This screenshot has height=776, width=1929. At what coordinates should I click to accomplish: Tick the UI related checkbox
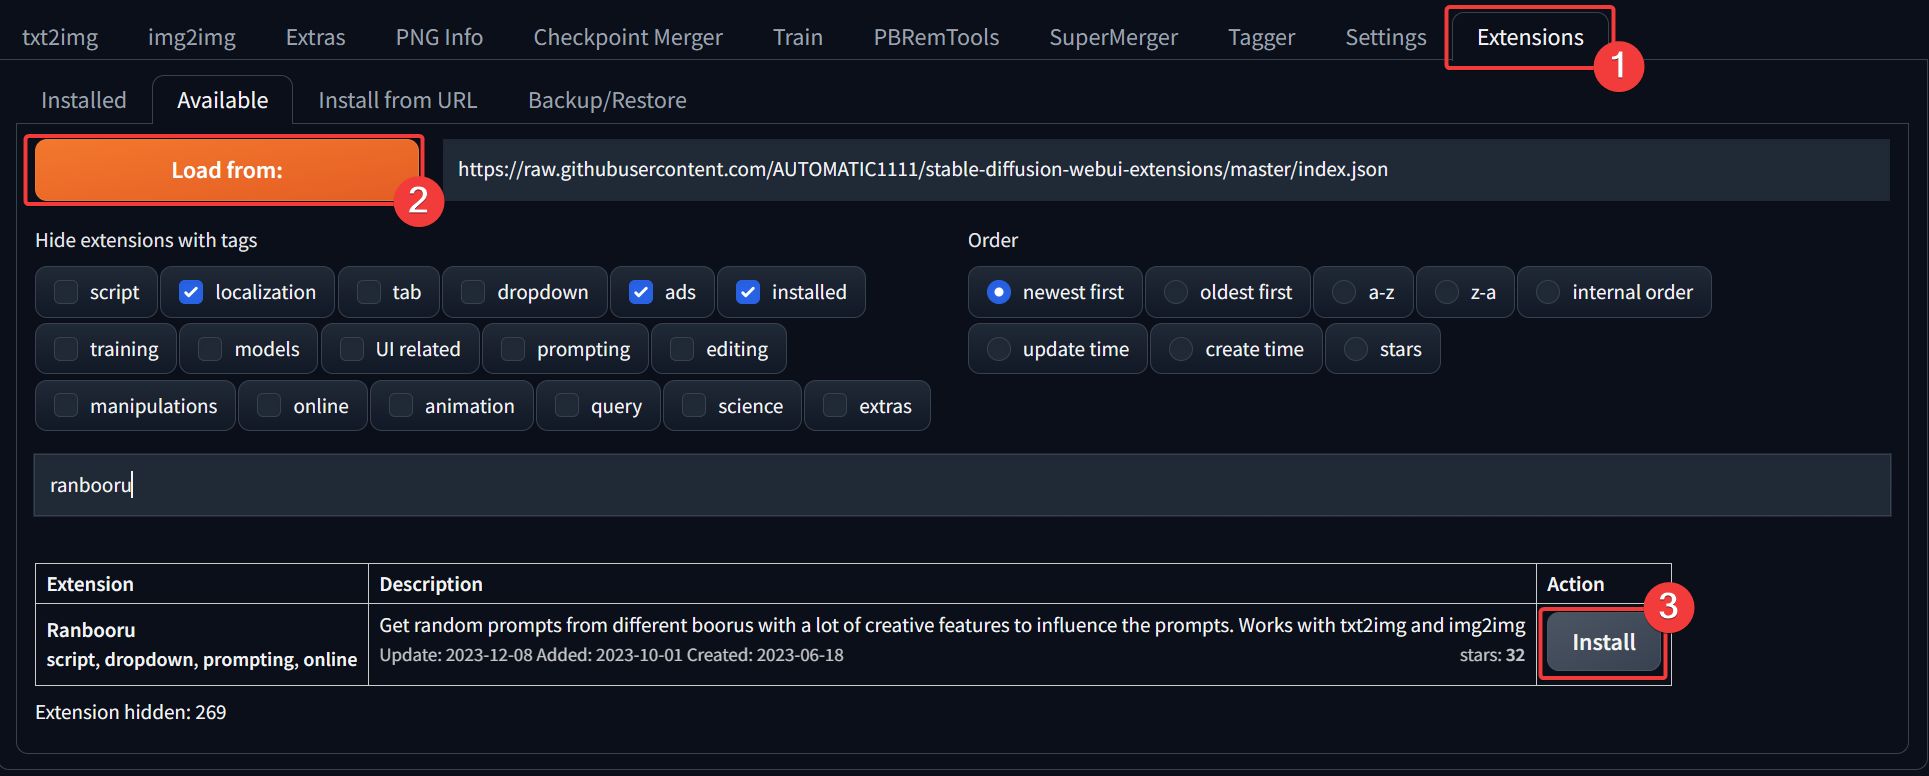pos(352,349)
